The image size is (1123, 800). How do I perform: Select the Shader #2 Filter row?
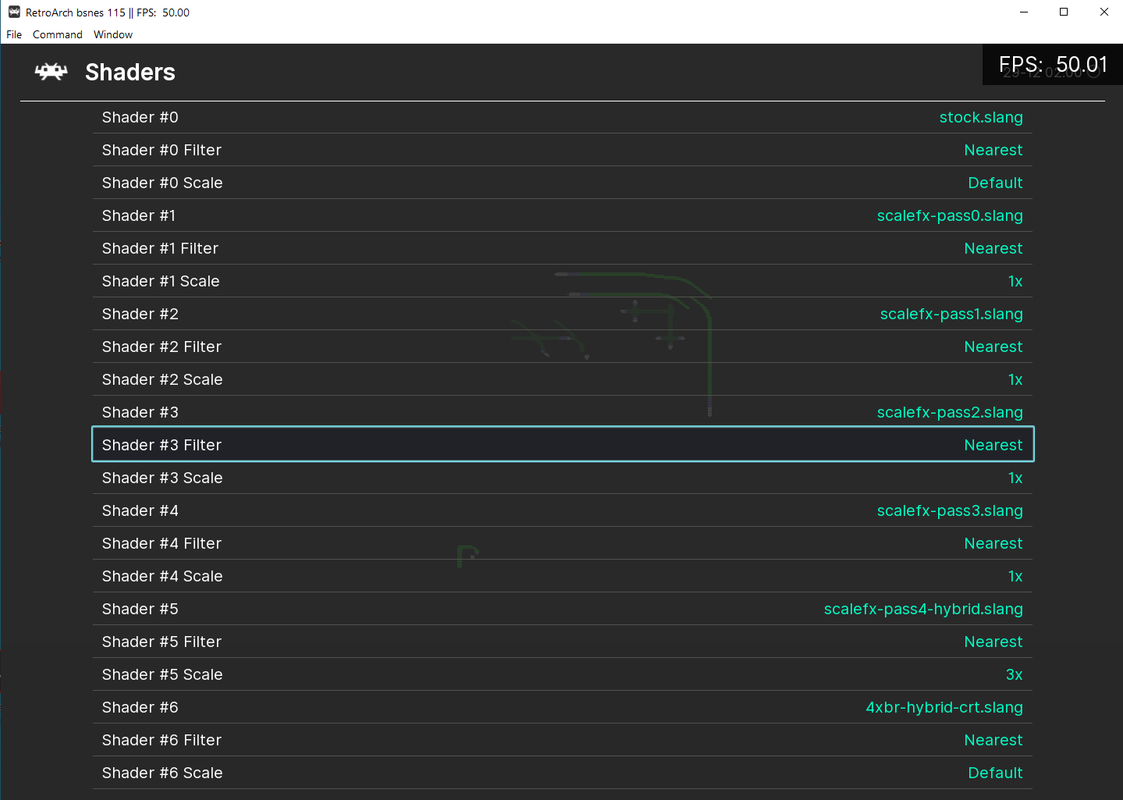562,347
